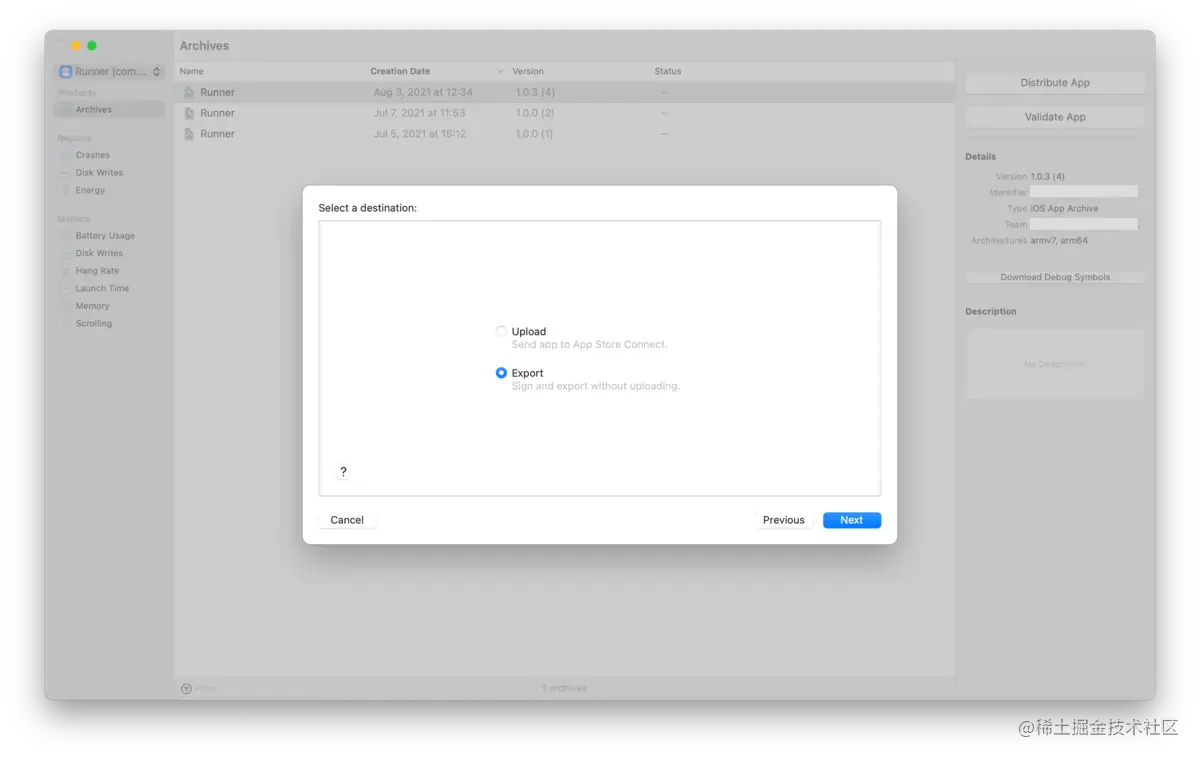Cancel the destination dialog

tap(347, 520)
